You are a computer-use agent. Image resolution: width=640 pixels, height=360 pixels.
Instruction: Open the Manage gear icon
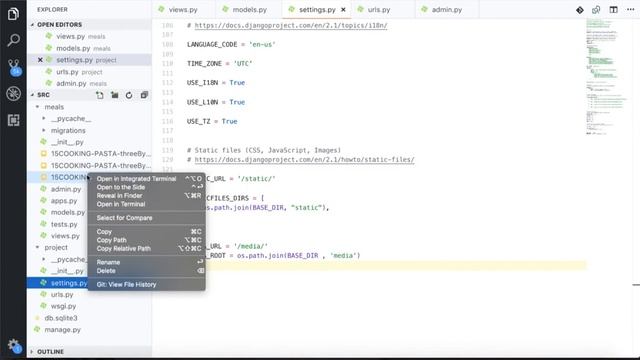[14, 346]
